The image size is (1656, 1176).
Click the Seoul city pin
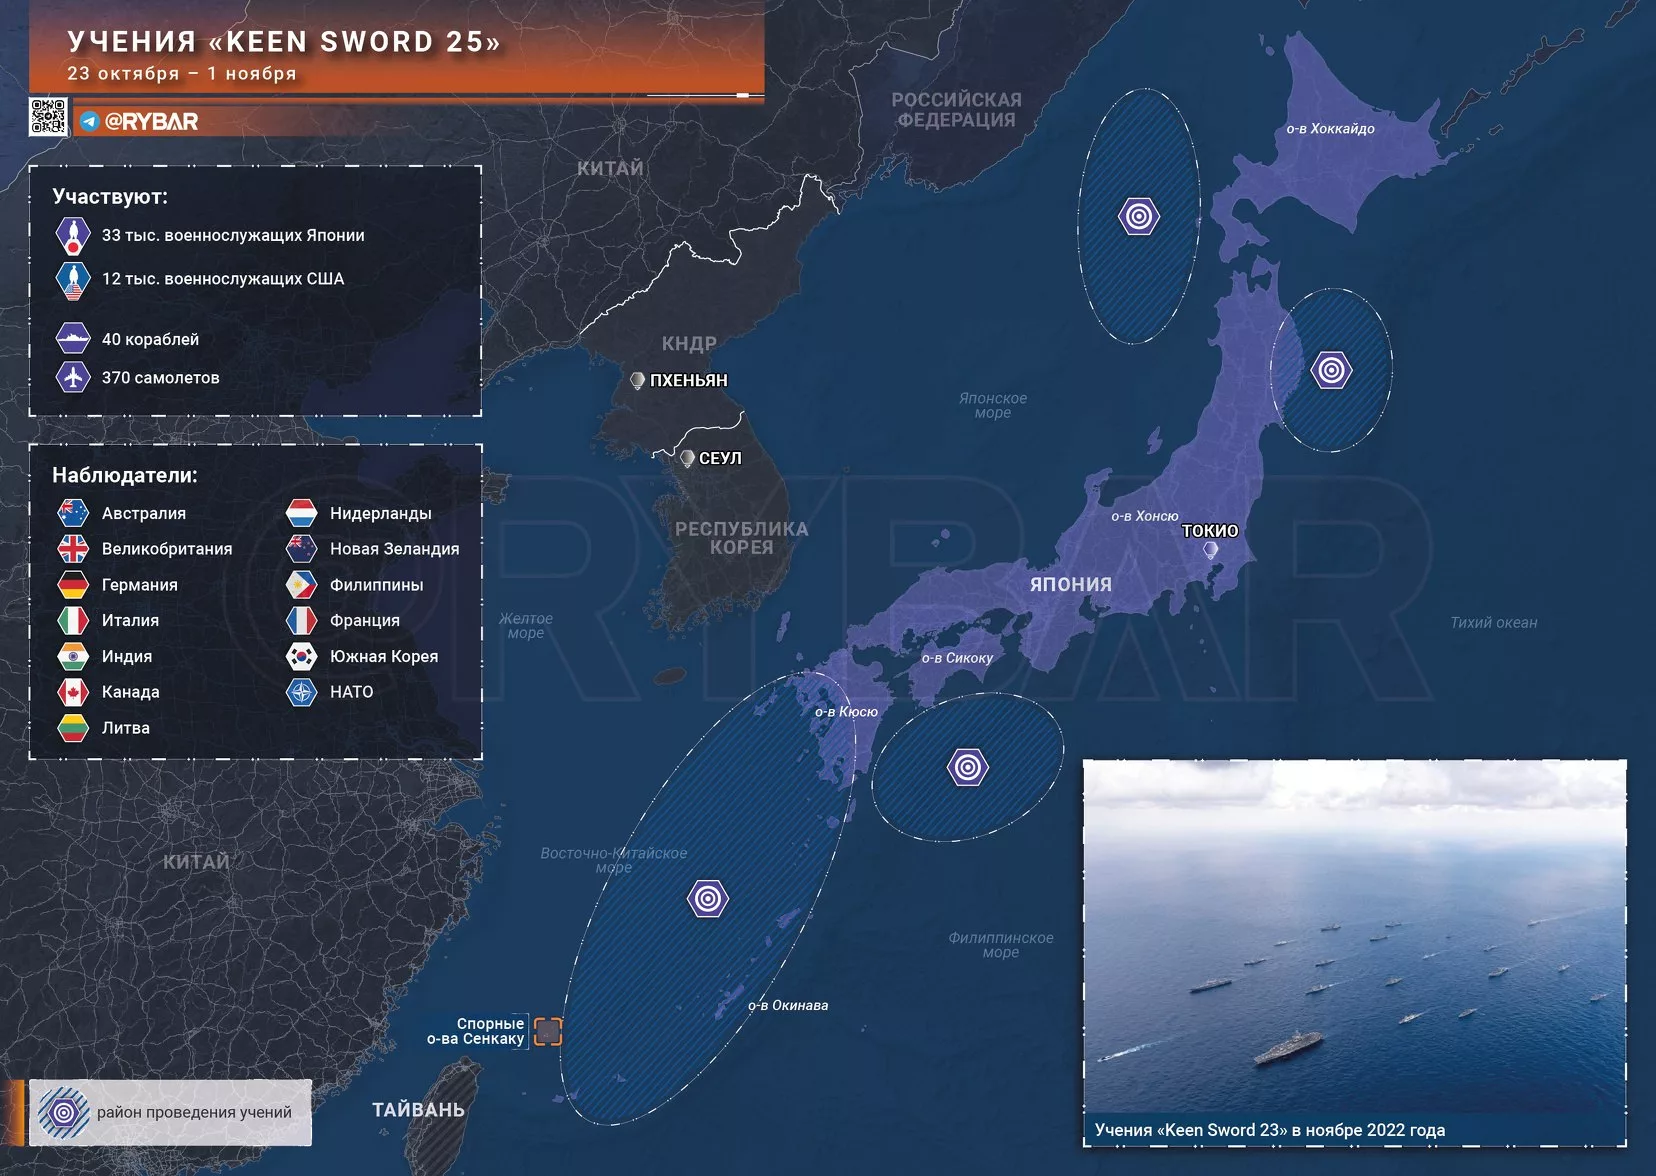click(x=687, y=458)
